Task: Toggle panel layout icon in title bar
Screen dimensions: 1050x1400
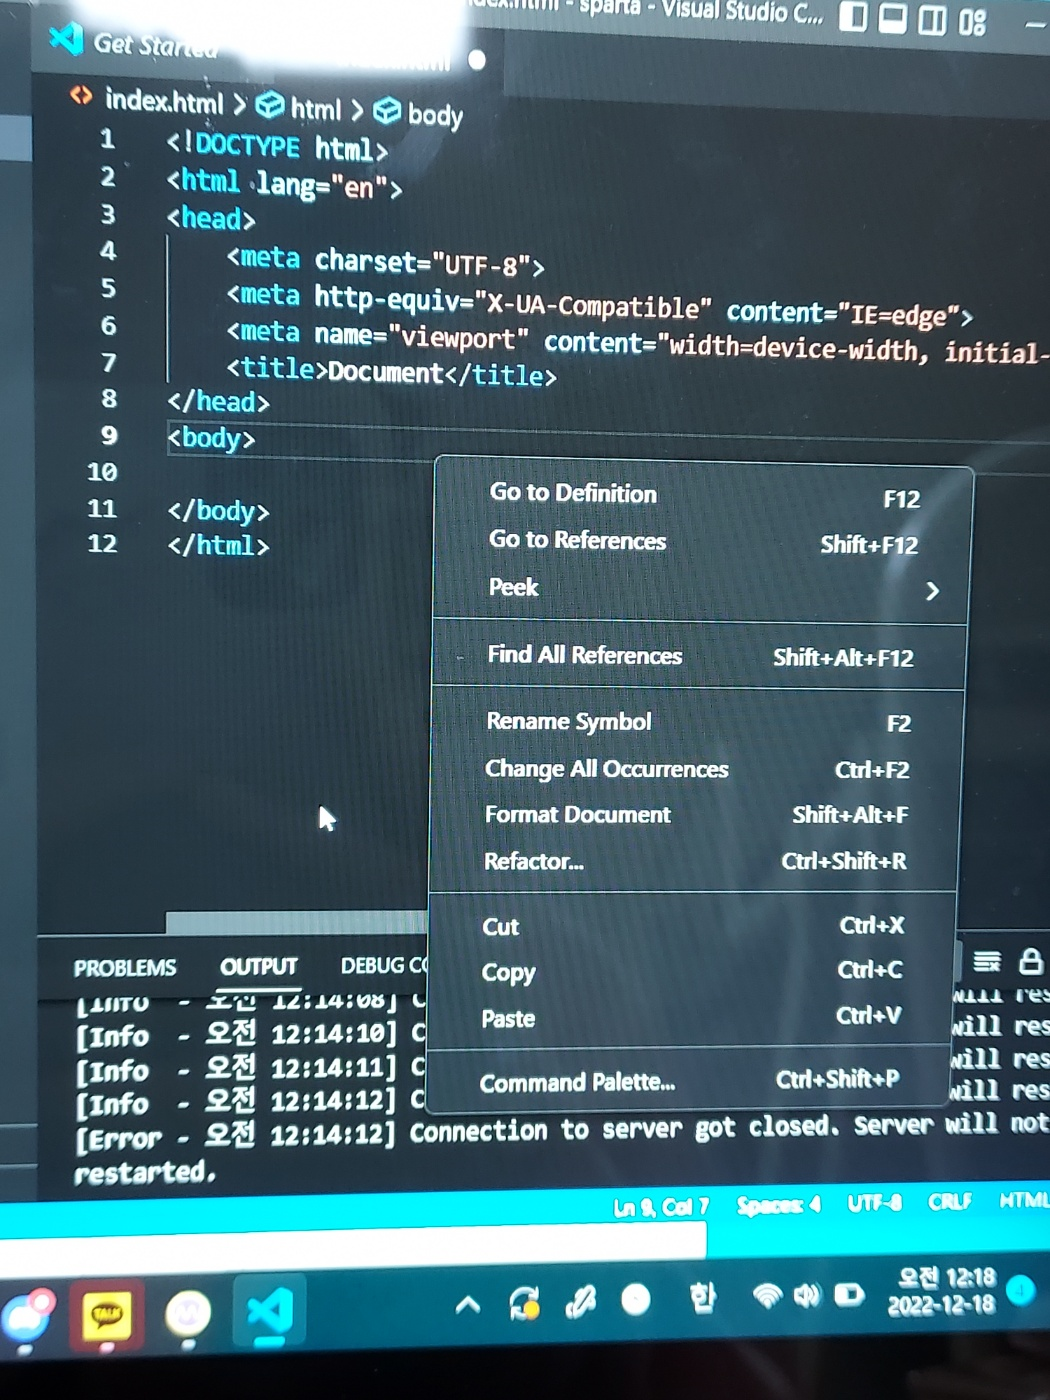Action: (892, 18)
